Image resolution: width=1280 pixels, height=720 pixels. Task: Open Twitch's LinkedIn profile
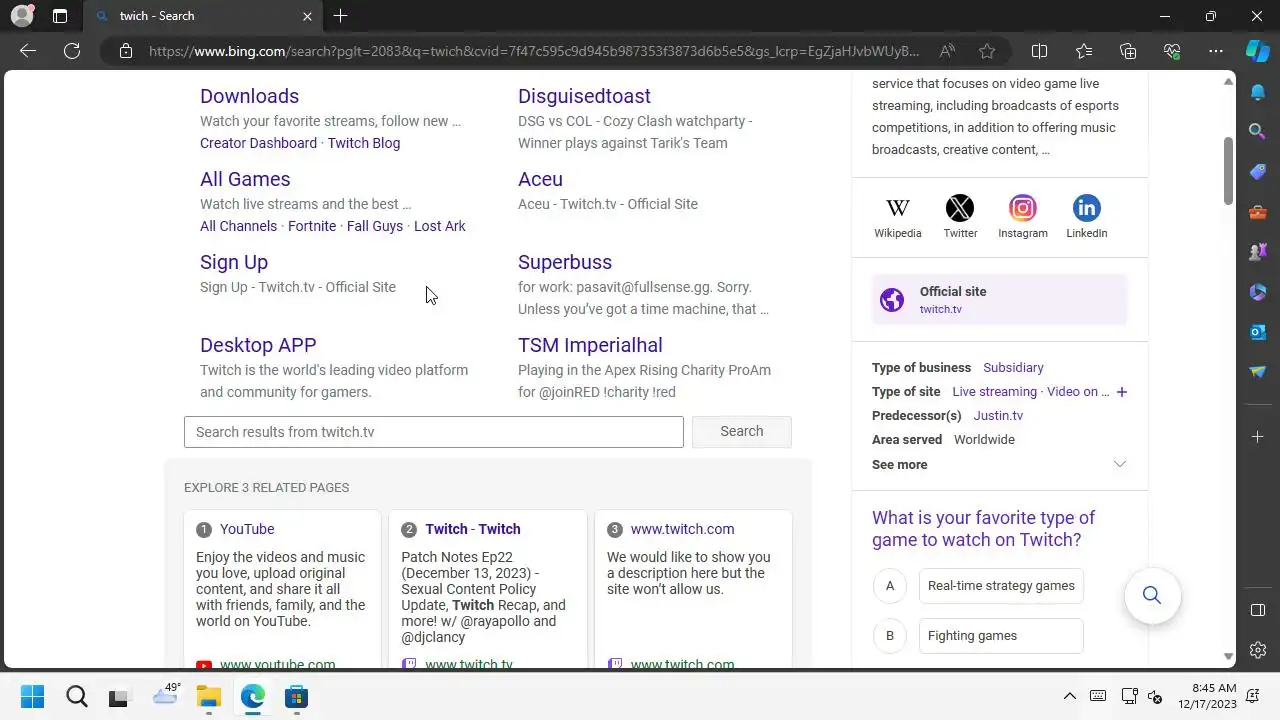(1086, 216)
